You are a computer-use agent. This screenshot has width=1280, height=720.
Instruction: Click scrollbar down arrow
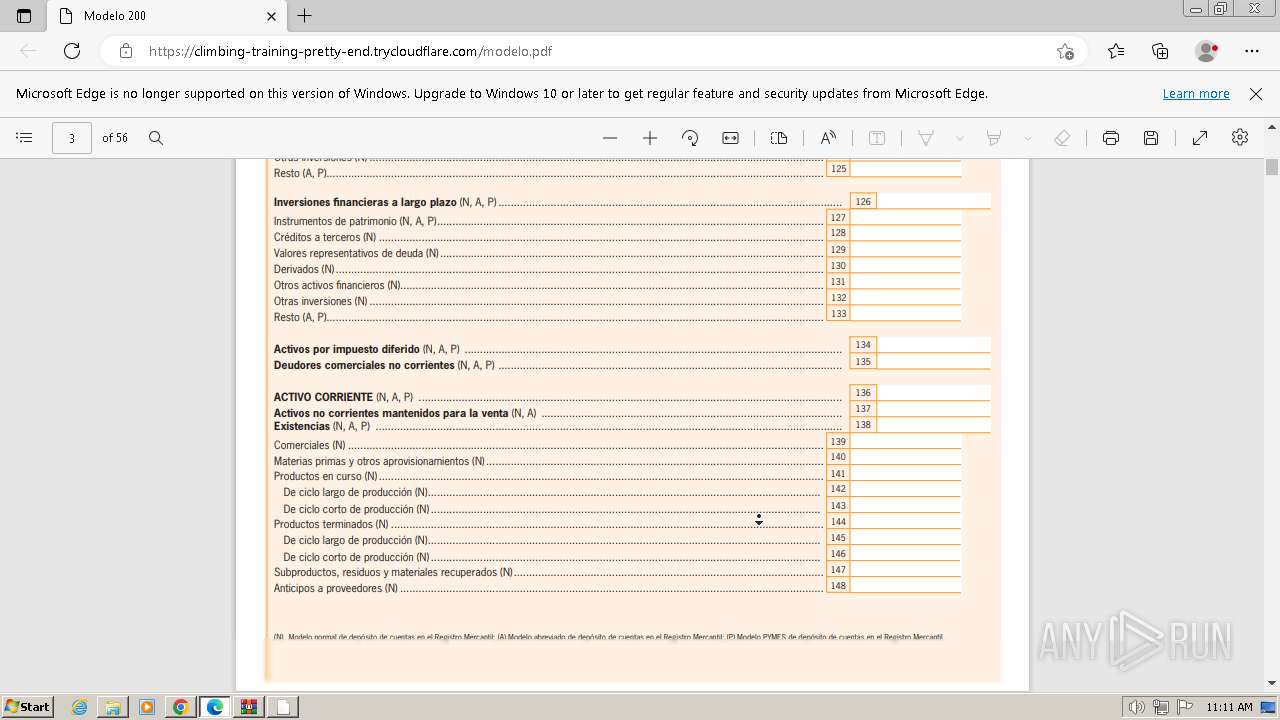point(1272,684)
